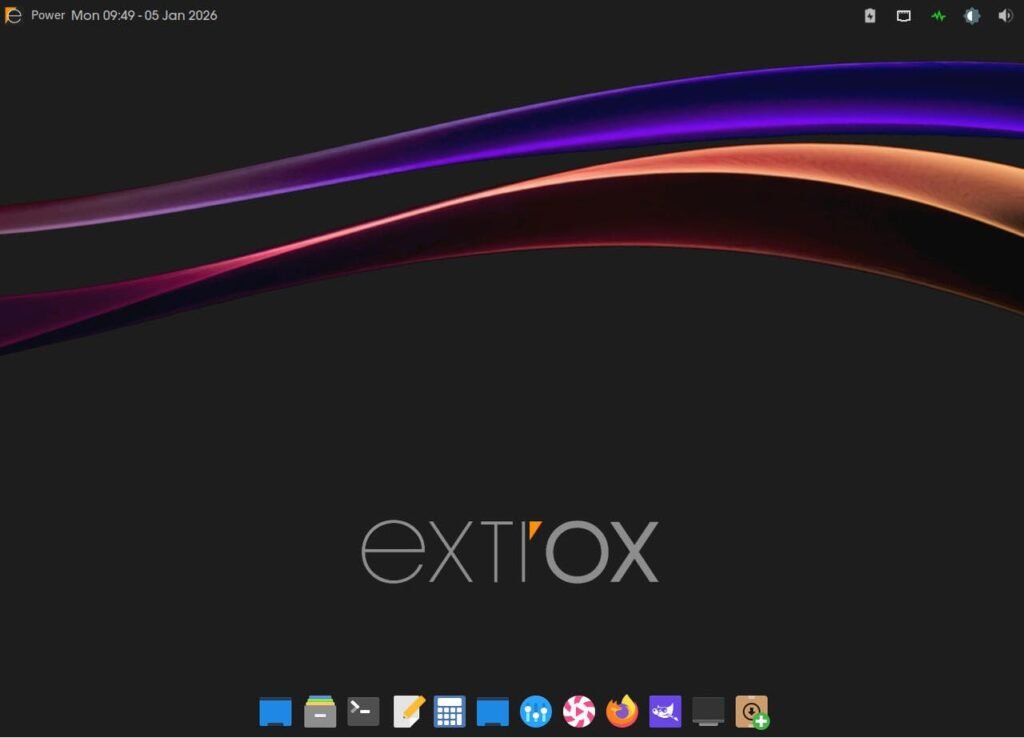Open the settings app with sliders icon
The height and width of the screenshot is (738, 1024).
coord(535,711)
